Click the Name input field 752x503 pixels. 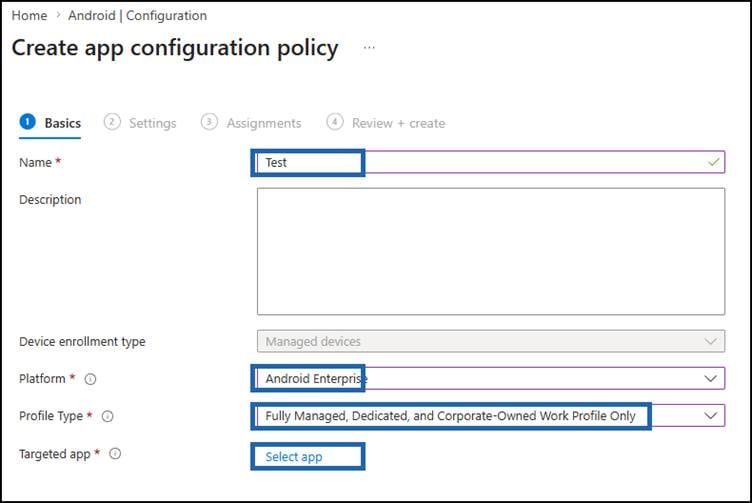(491, 162)
